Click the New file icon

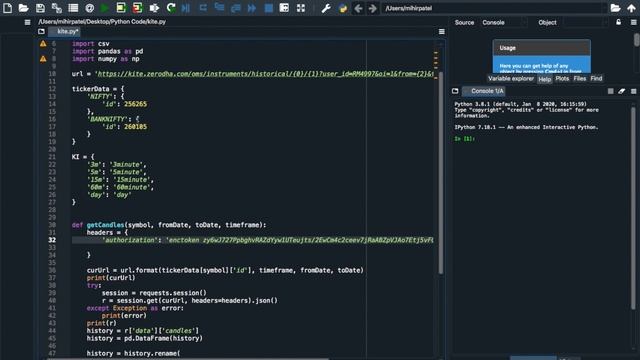[7, 8]
